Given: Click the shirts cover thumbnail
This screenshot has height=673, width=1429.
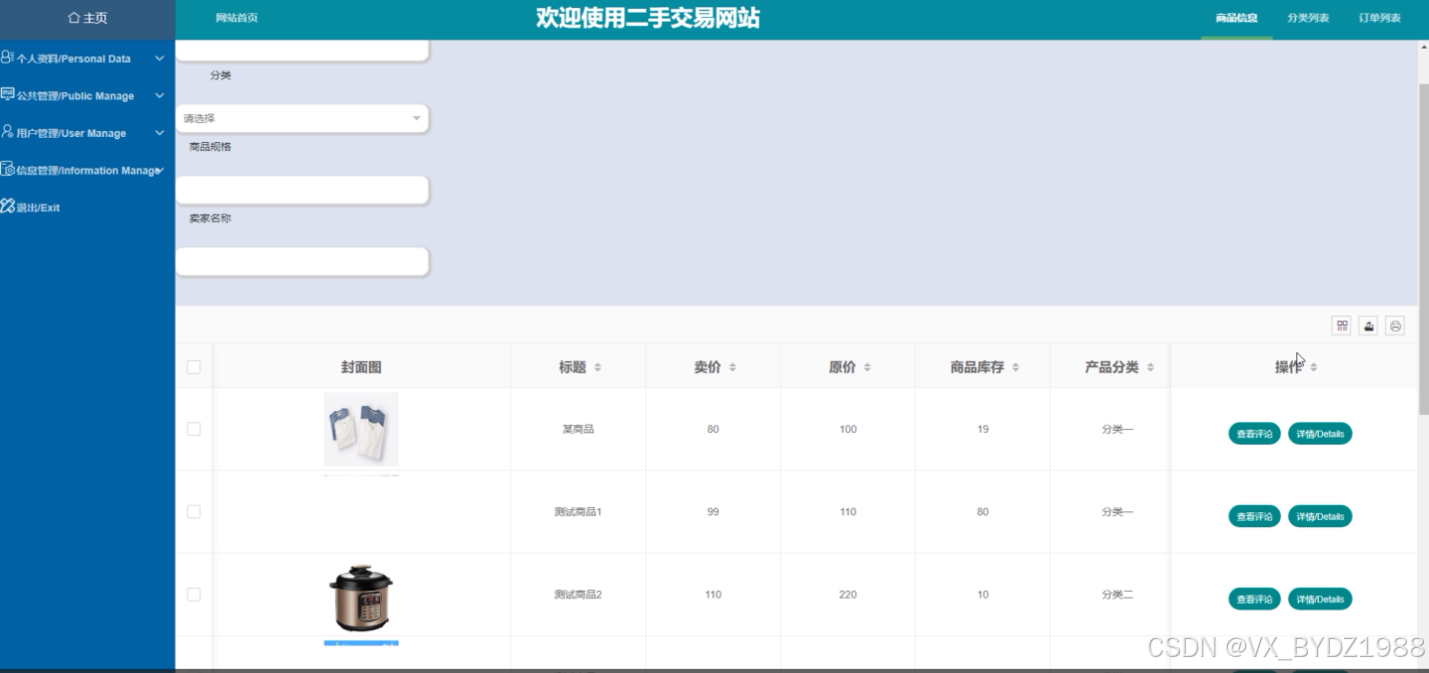Looking at the screenshot, I should click(361, 429).
